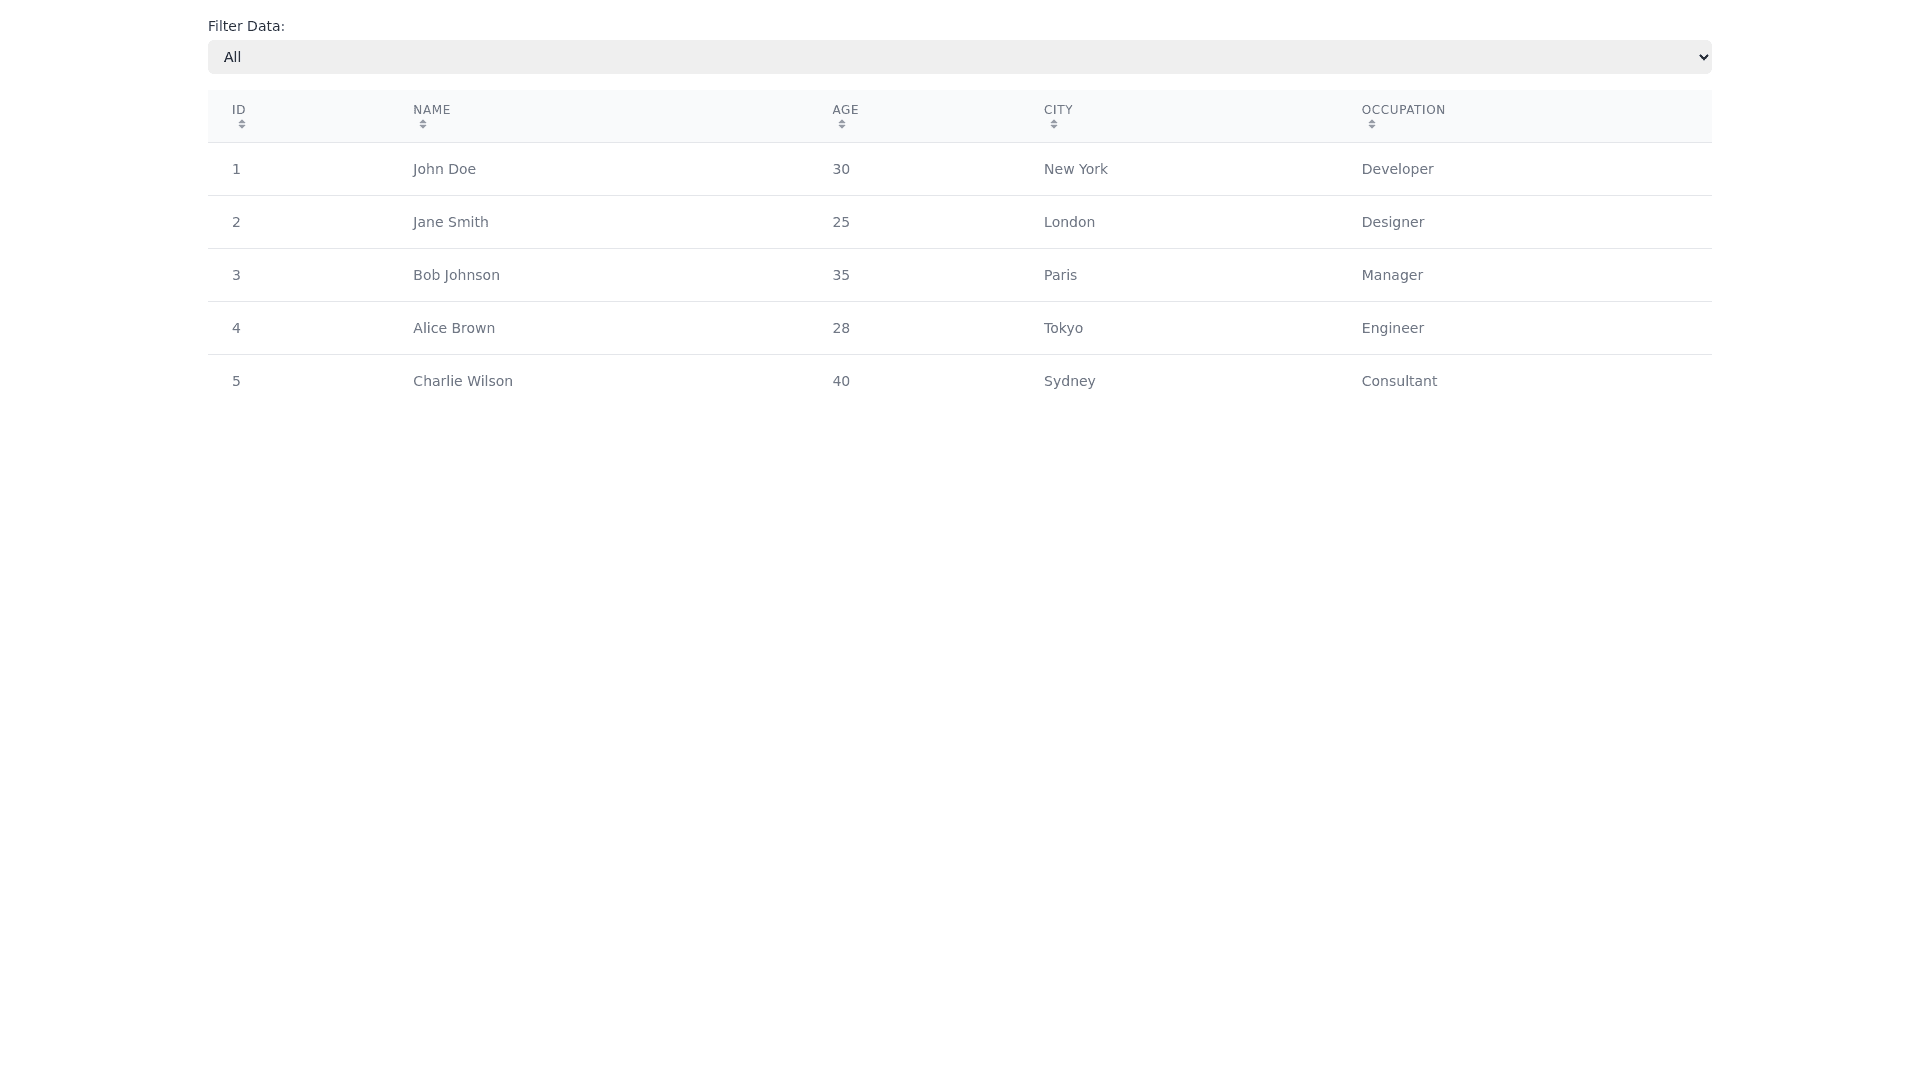Click the Consultant occupation cell
Viewport: 1920px width, 1080px height.
[x=1398, y=381]
